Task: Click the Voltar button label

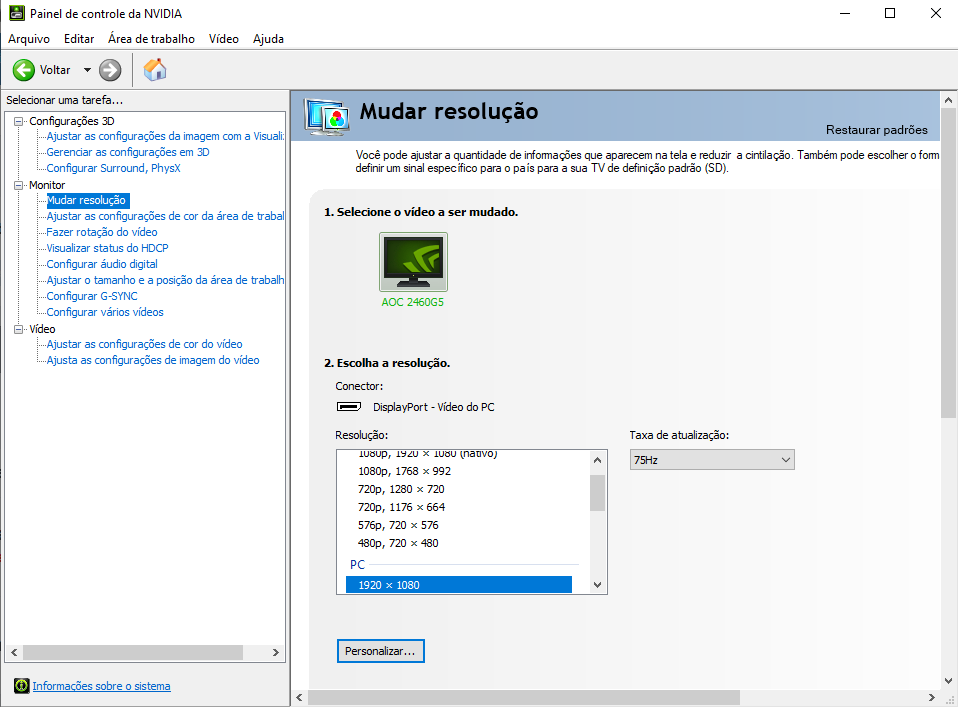Action: point(55,70)
